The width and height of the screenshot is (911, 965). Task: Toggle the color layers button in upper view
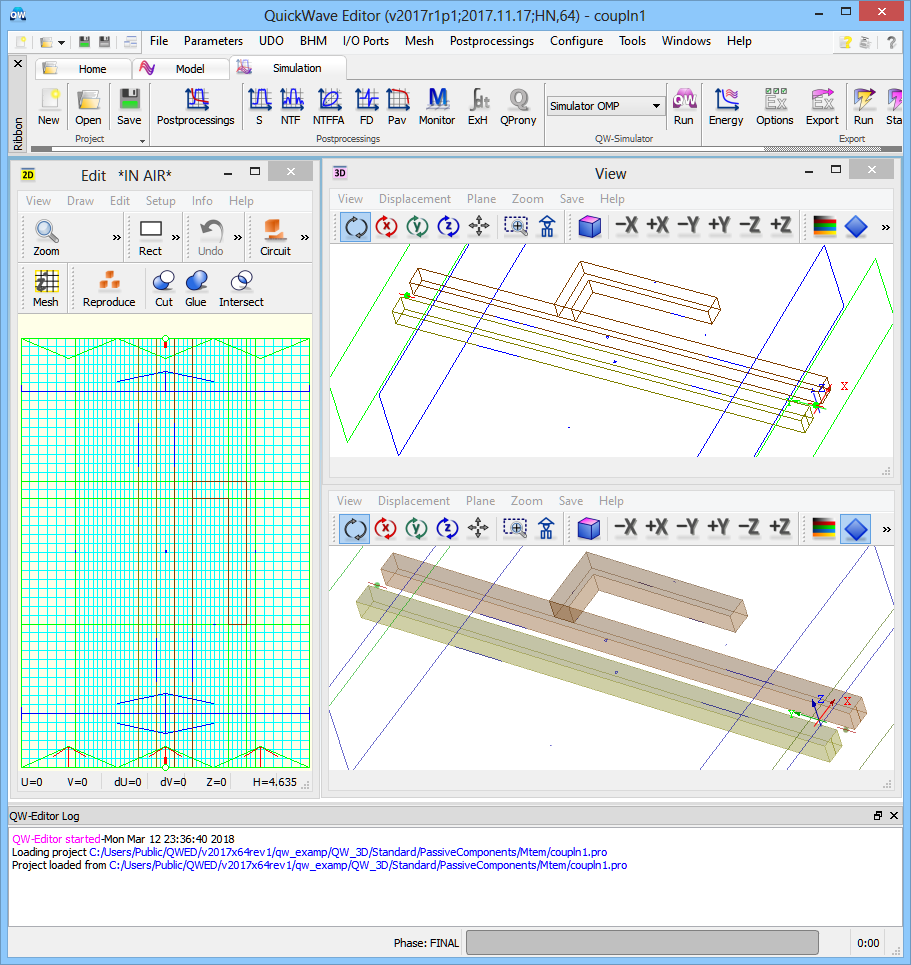coord(824,227)
